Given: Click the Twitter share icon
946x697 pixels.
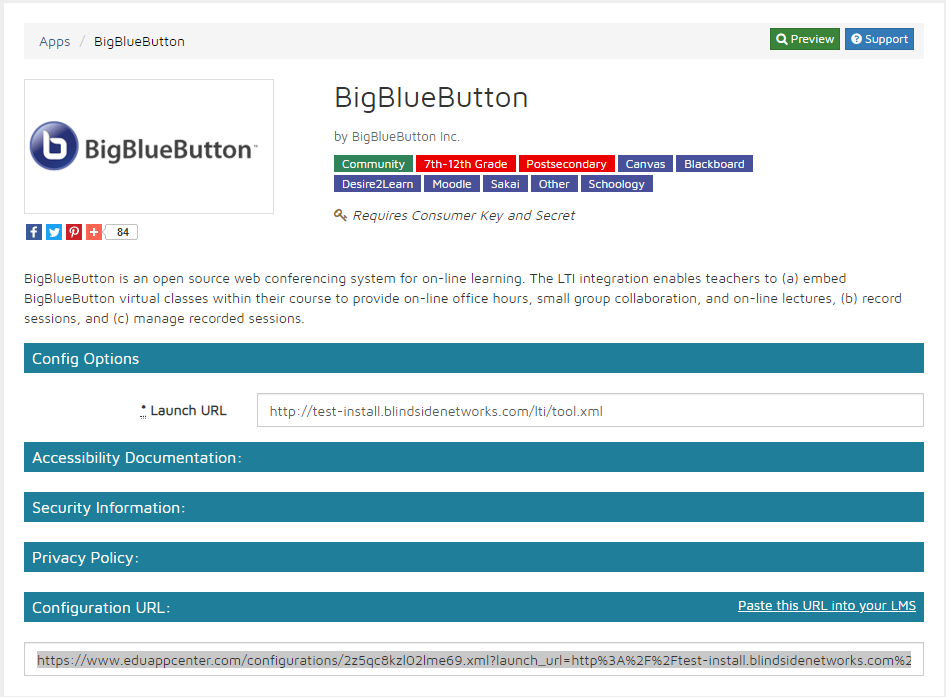Looking at the screenshot, I should 54,232.
